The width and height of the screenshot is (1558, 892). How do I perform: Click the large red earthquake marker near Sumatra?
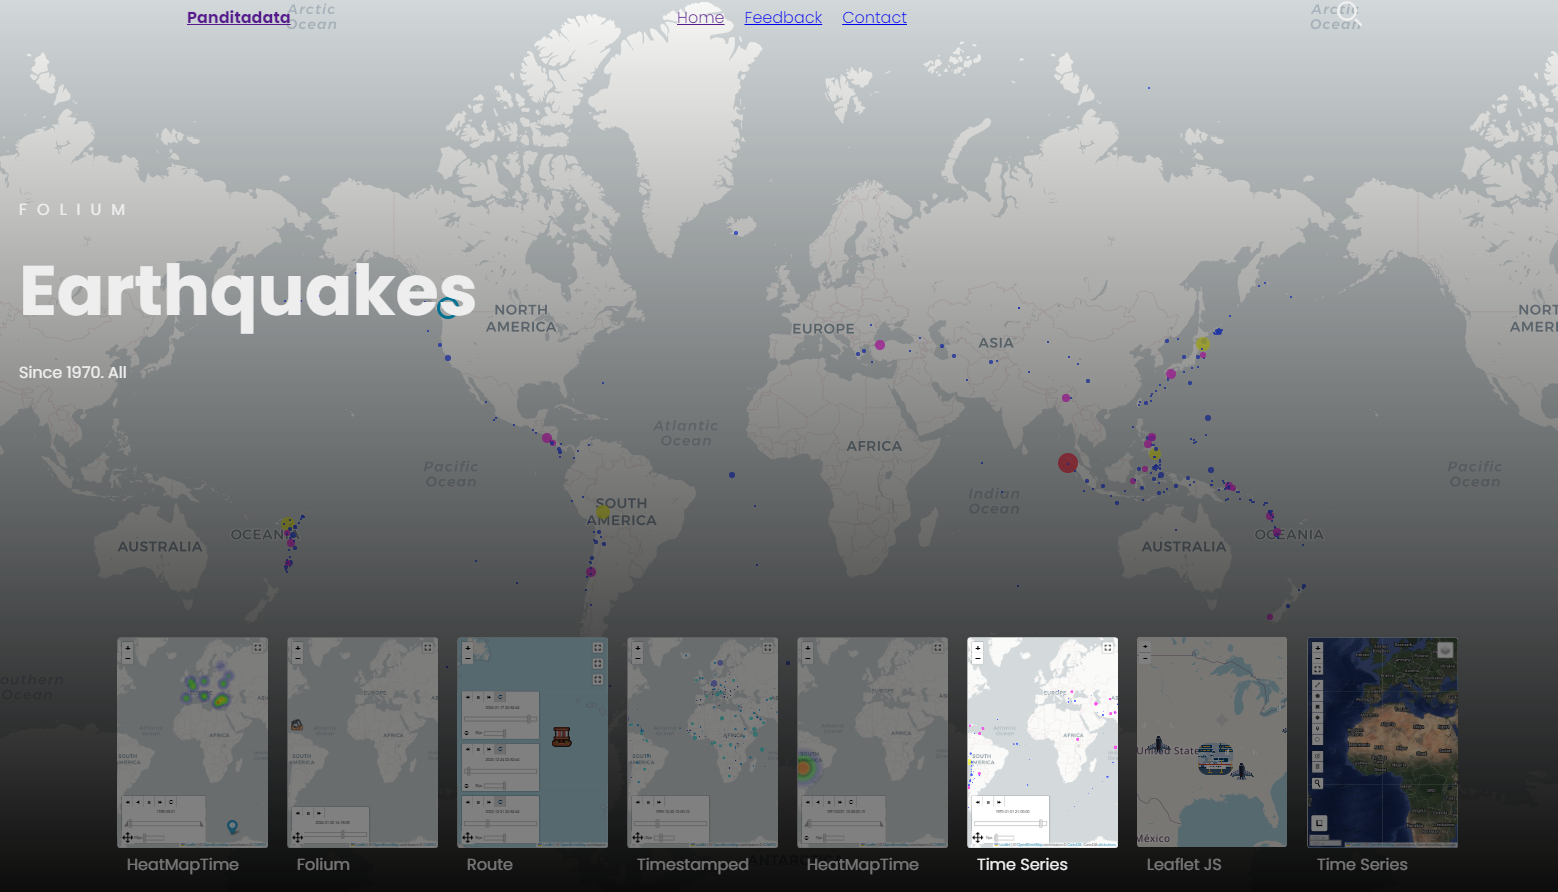click(1068, 463)
